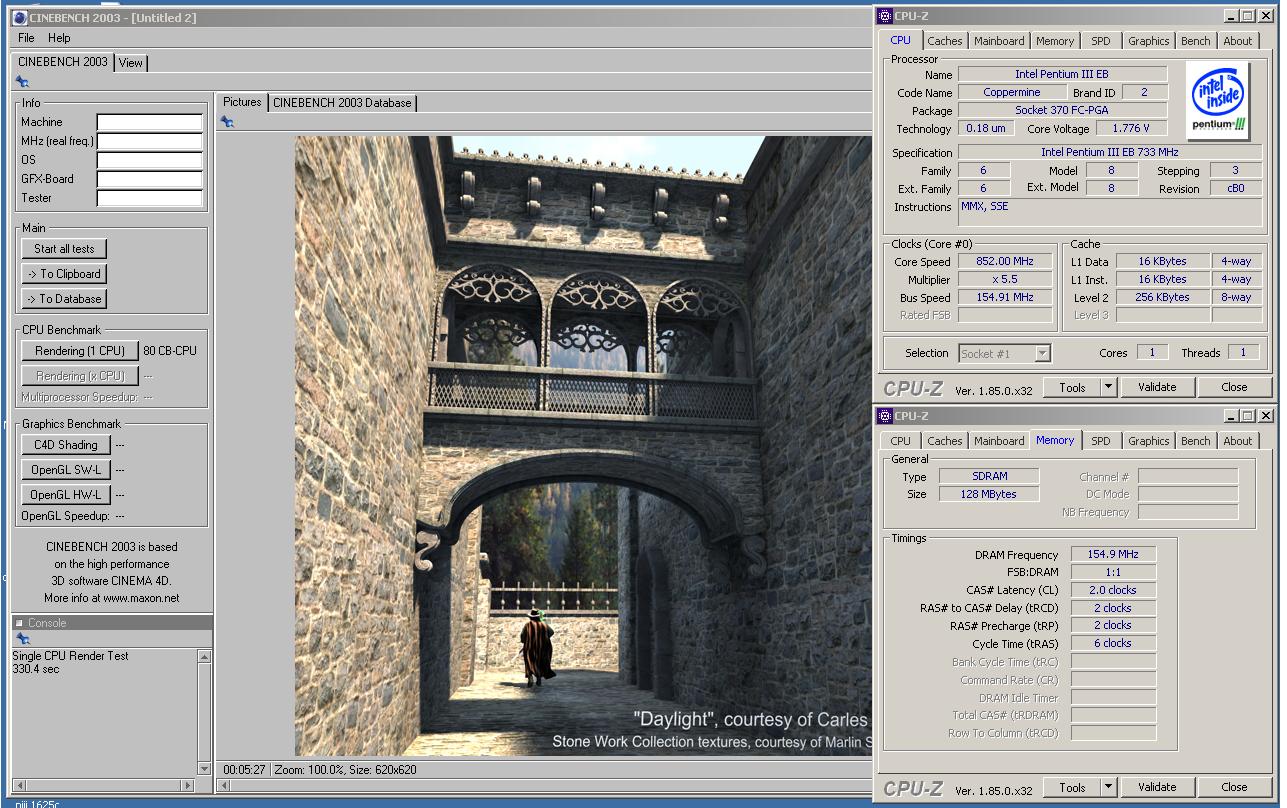The width and height of the screenshot is (1287, 808).
Task: Click the console scrollbar up arrow
Action: point(204,657)
